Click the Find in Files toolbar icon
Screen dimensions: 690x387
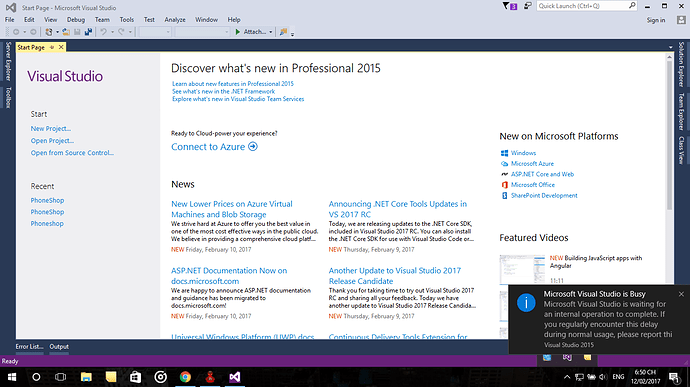click(x=283, y=32)
